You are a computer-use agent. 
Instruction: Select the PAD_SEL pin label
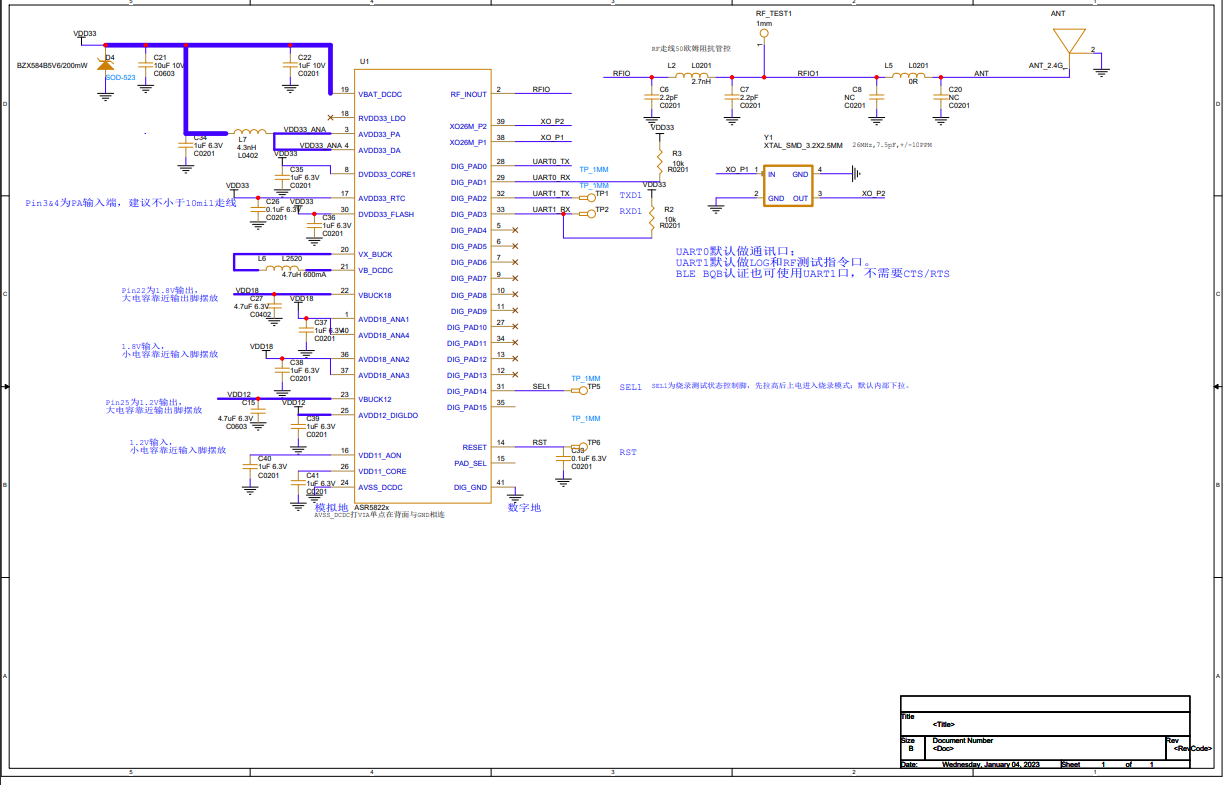pyautogui.click(x=470, y=463)
